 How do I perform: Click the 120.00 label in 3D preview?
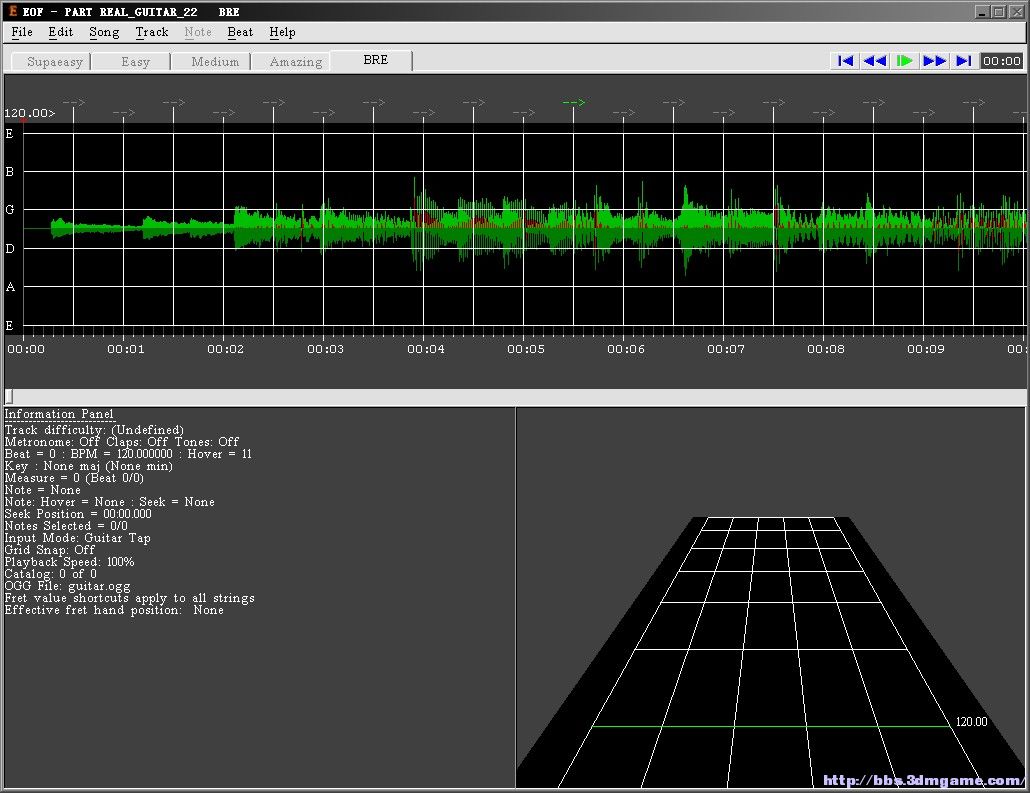(x=971, y=721)
